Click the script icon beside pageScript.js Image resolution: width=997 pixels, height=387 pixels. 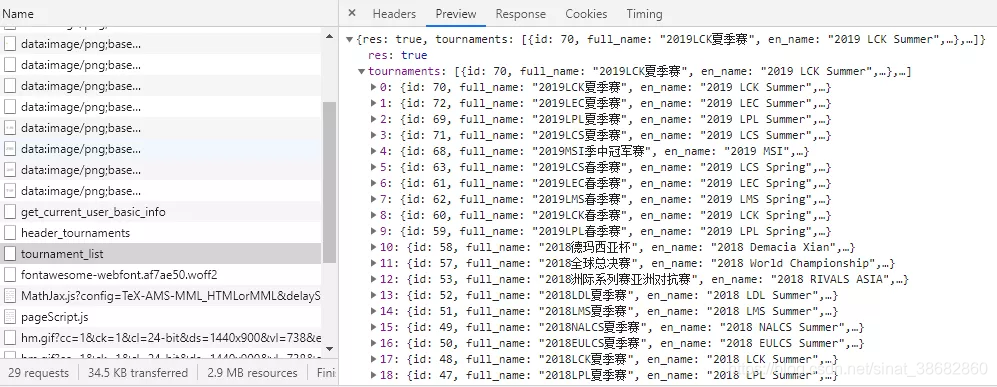tap(10, 316)
